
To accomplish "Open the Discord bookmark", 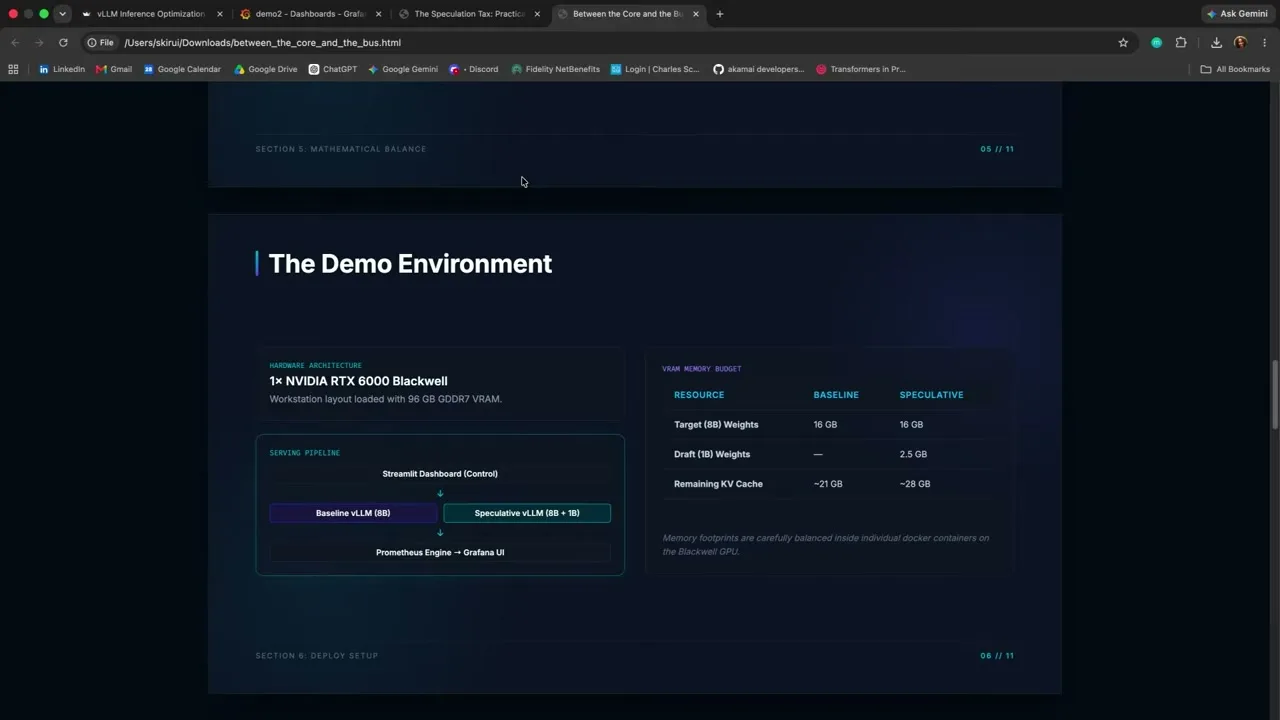I will pos(474,69).
